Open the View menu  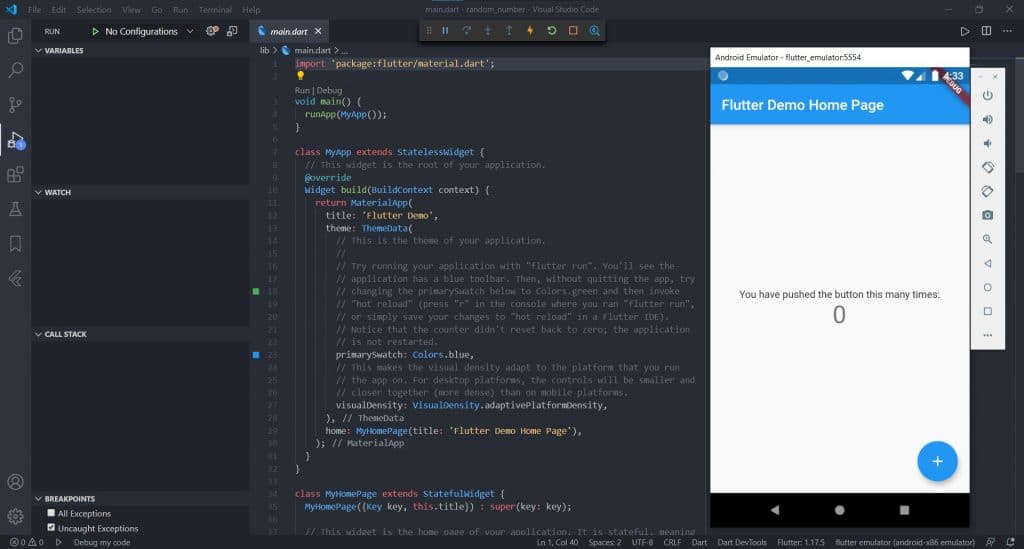131,10
